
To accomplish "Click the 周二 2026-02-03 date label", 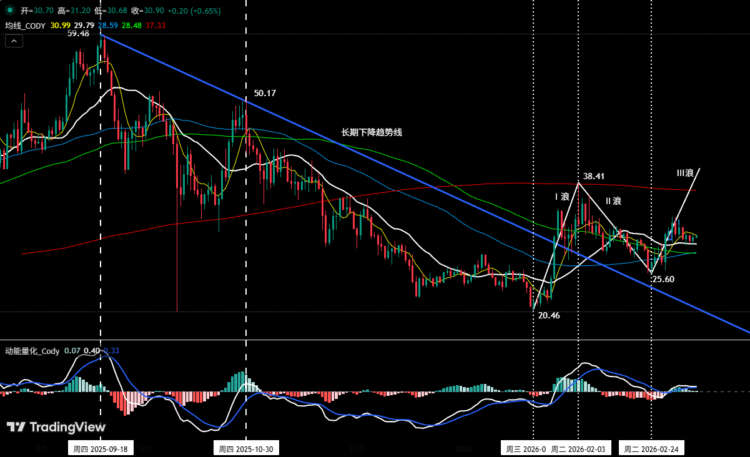I will (579, 449).
